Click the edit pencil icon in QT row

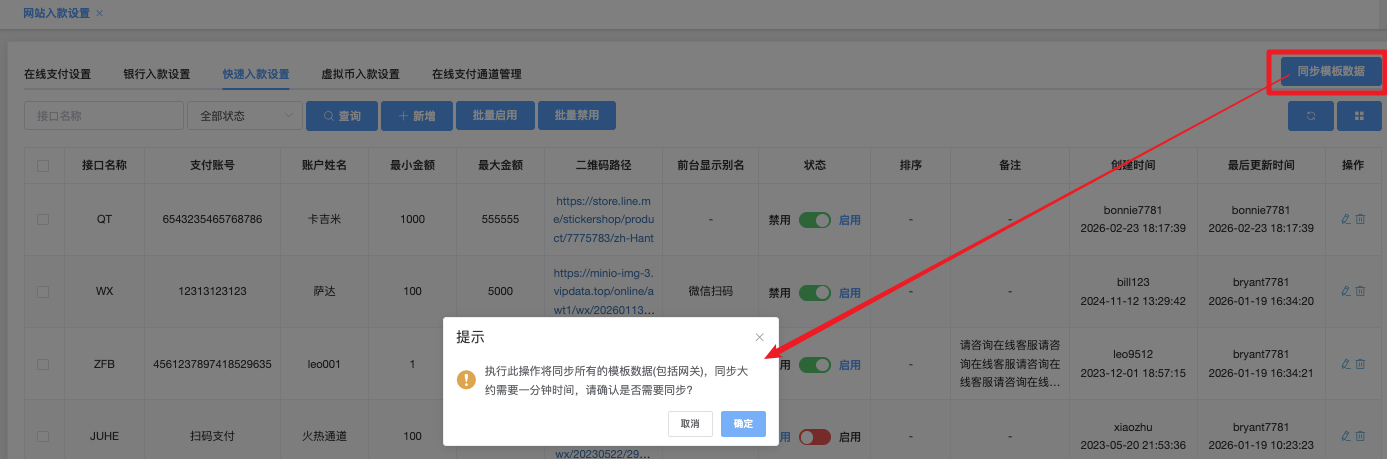point(1345,219)
